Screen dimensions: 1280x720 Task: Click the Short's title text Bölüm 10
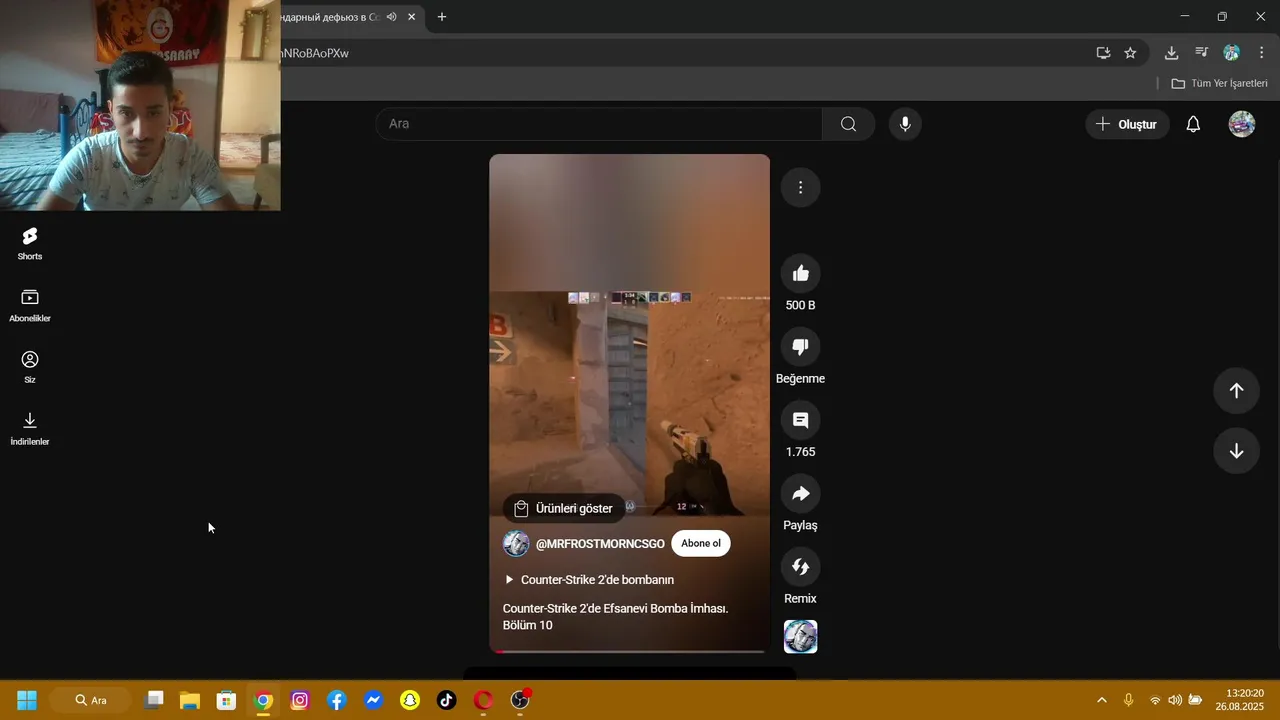point(616,617)
